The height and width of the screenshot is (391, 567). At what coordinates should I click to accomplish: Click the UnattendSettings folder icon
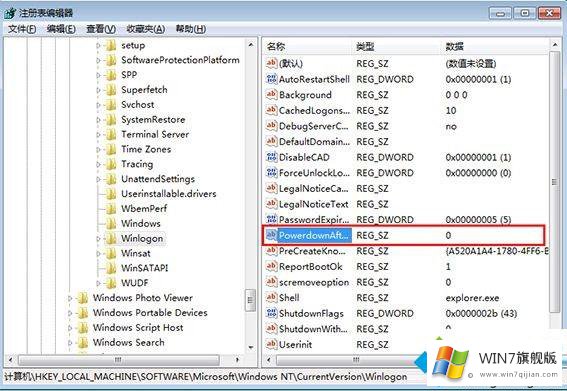tap(111, 179)
